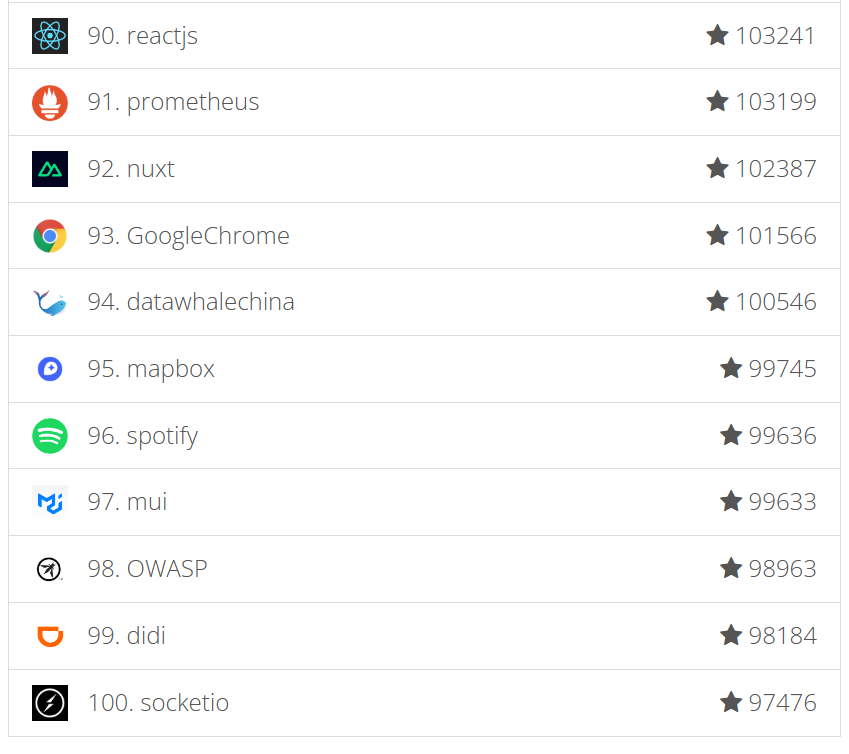Click the OWASP wasp logo icon
The height and width of the screenshot is (754, 849).
click(x=50, y=569)
